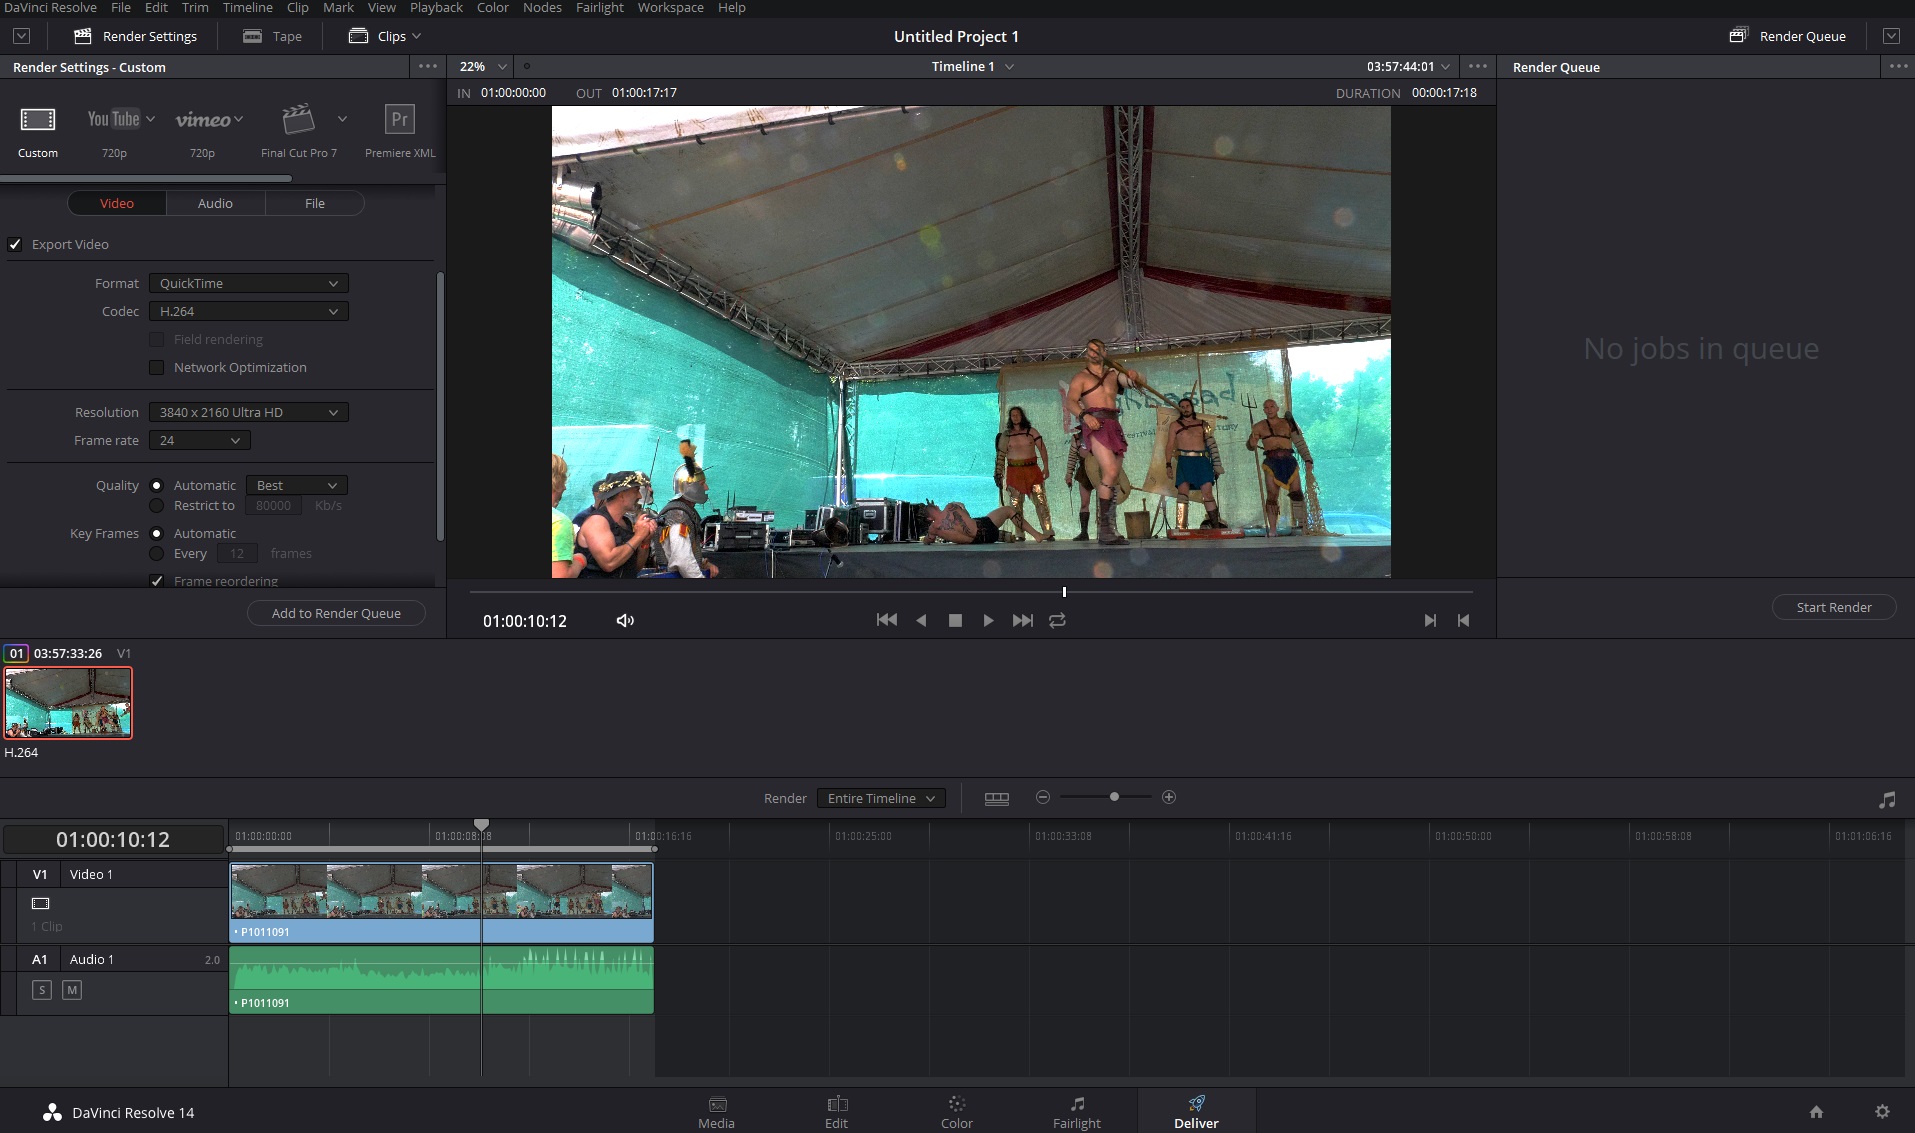
Task: Click the loop playback icon
Action: (x=1057, y=621)
